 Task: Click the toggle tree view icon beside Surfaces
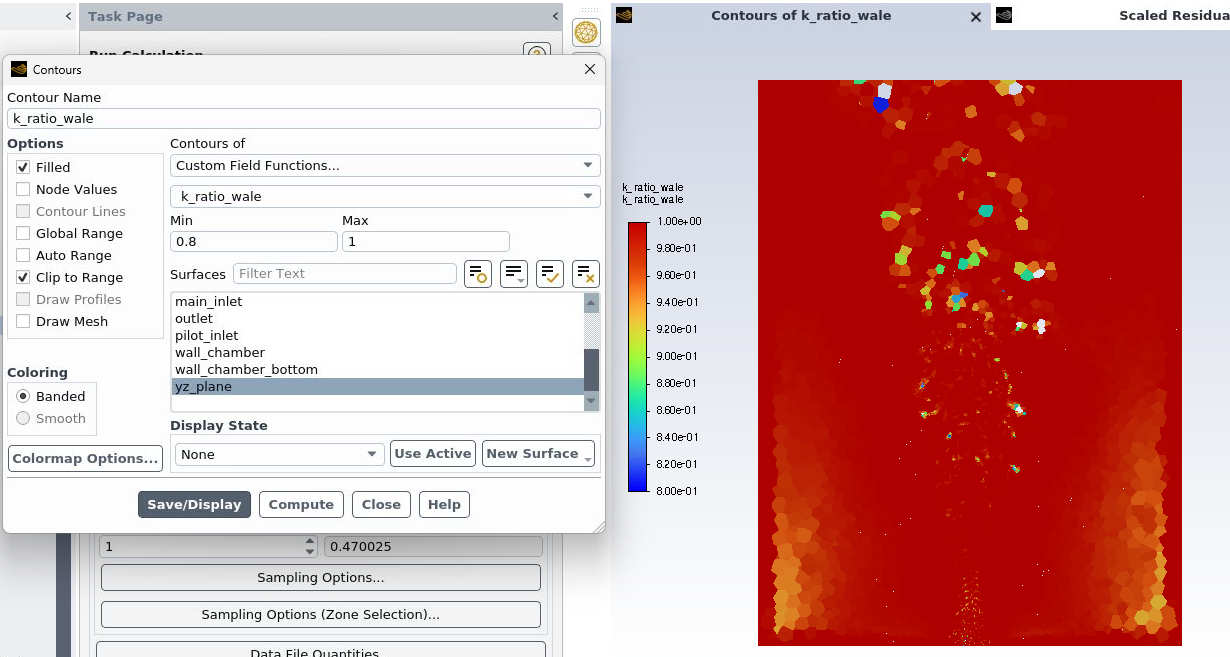(477, 274)
